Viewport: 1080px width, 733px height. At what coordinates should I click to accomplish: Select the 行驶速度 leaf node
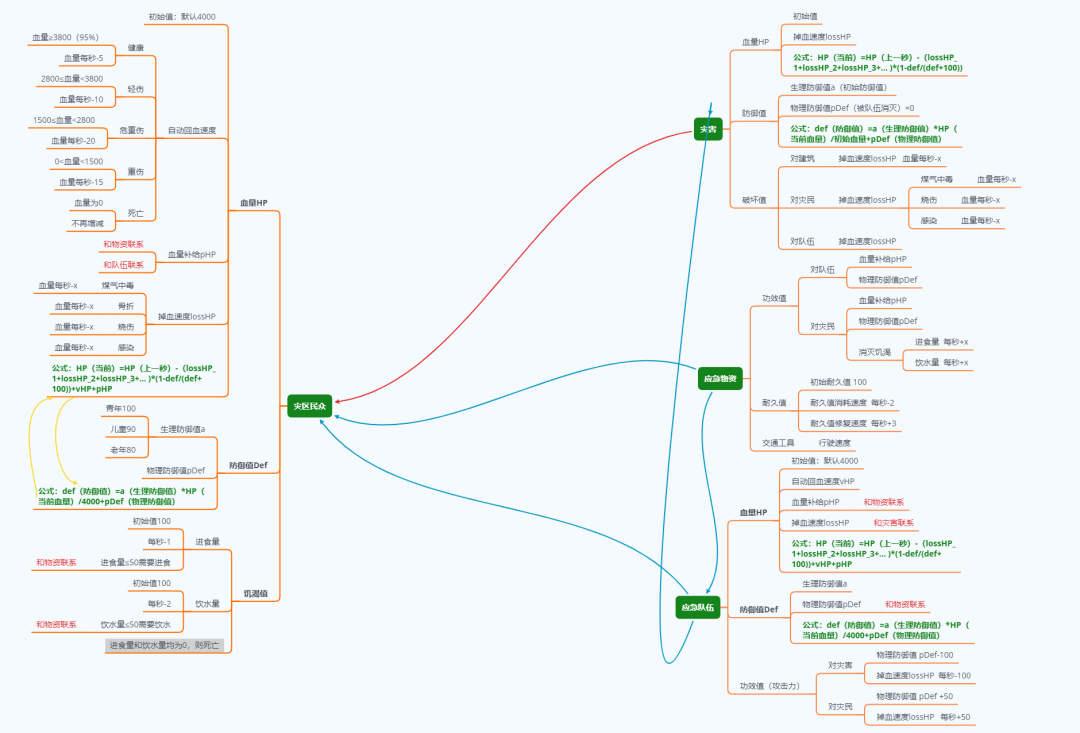[835, 442]
